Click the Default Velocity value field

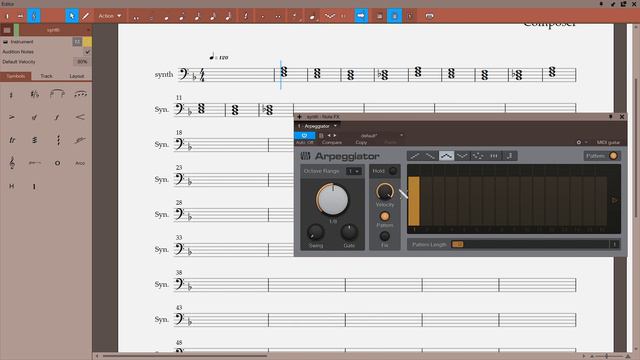pos(82,62)
